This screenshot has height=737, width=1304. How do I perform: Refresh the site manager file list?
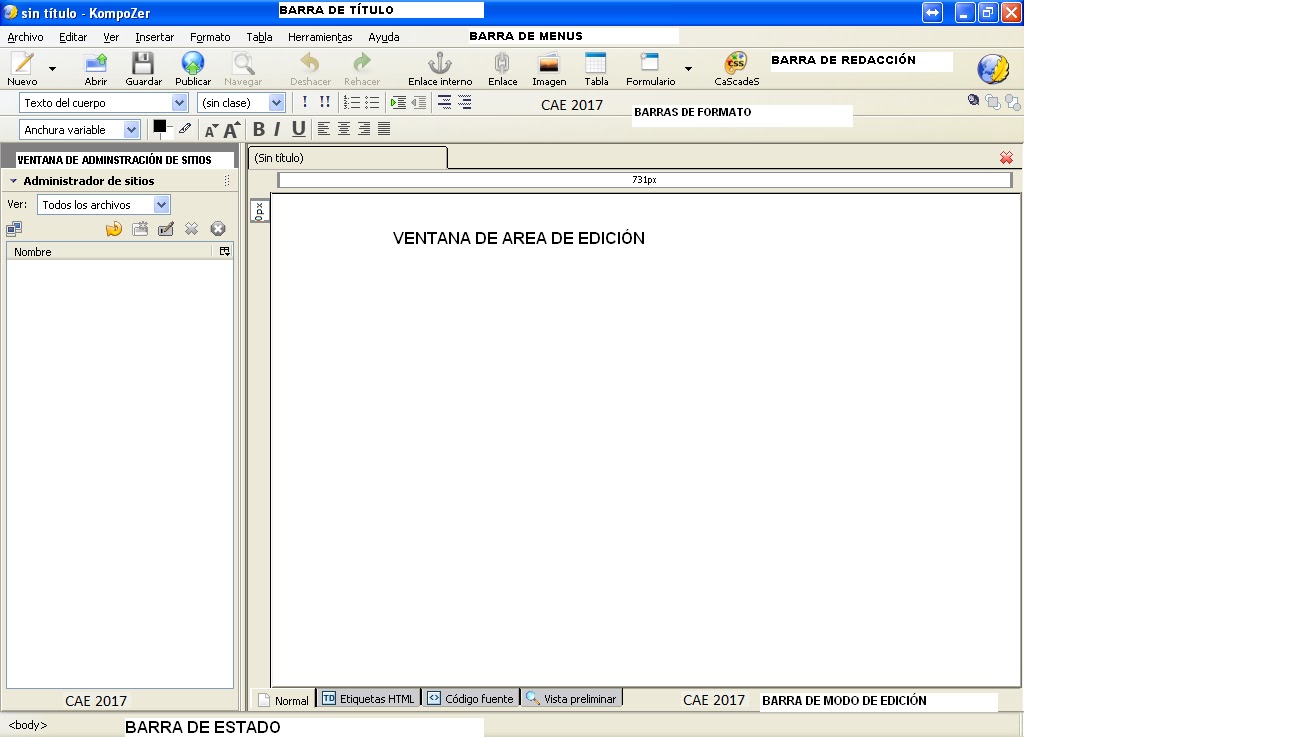pyautogui.click(x=114, y=229)
